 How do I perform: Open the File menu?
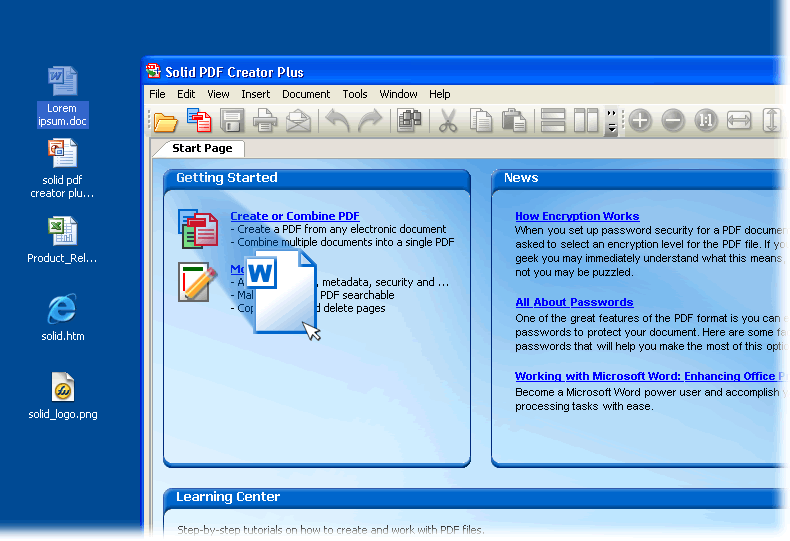(157, 94)
